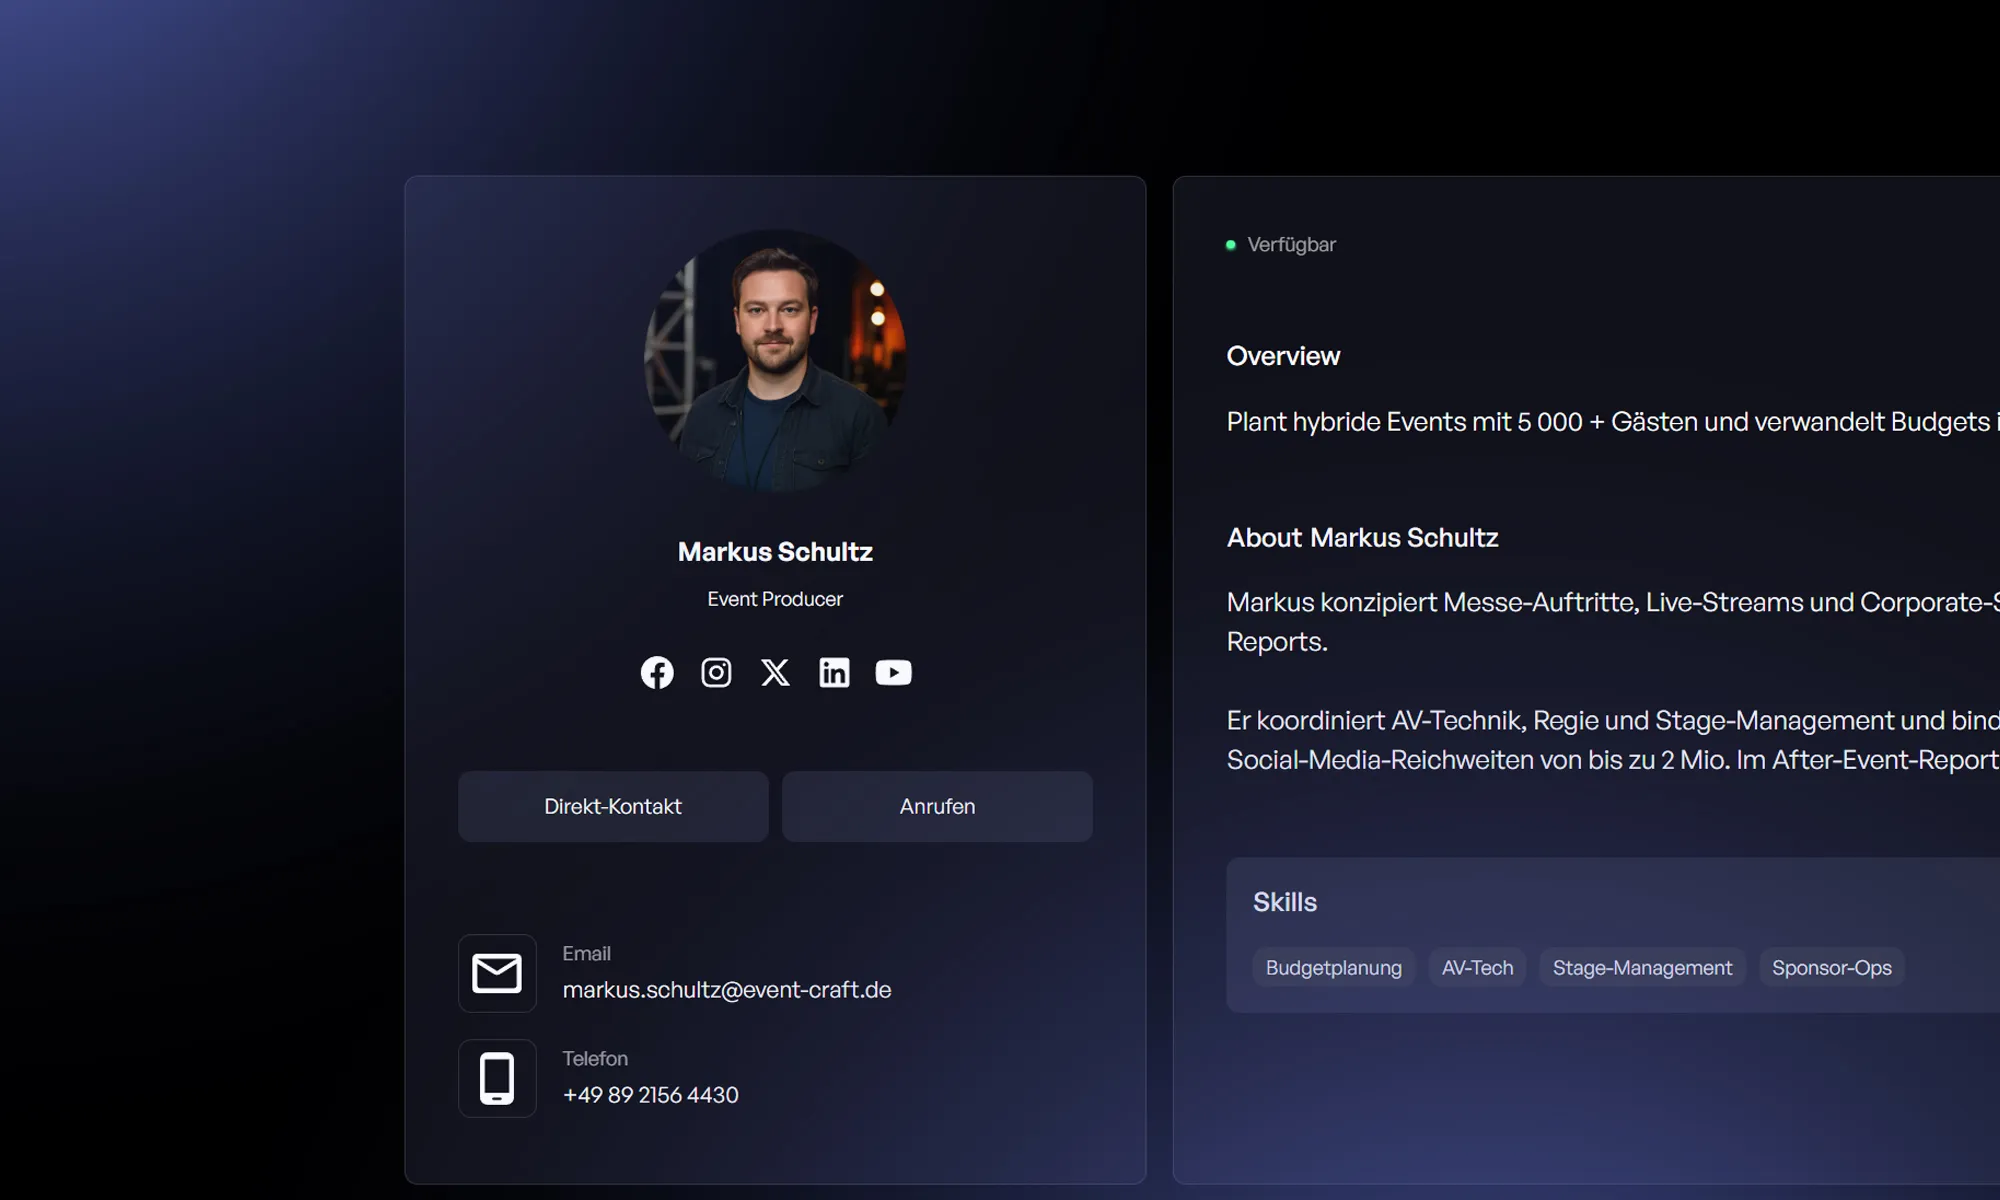Click the Skills heading
This screenshot has height=1200, width=2000.
(x=1285, y=902)
